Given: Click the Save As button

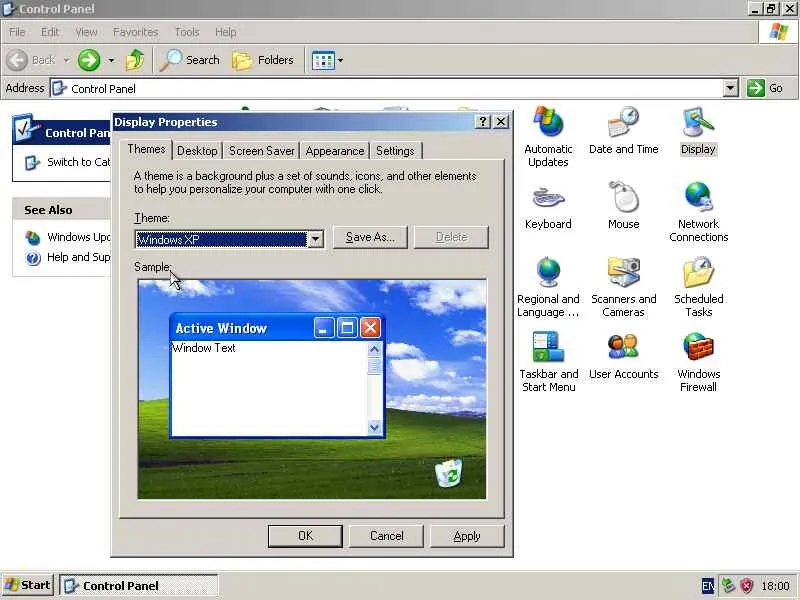Looking at the screenshot, I should point(370,237).
